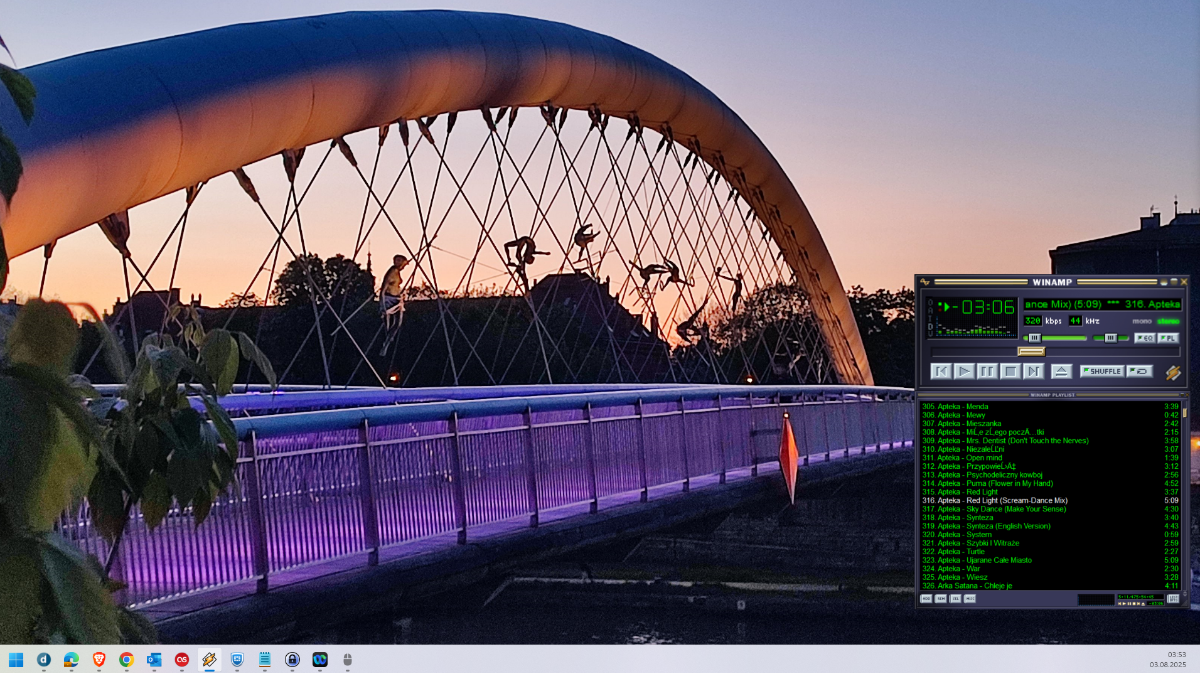This screenshot has width=1200, height=673.
Task: Click the Winamp lightning bolt logo
Action: tap(1173, 372)
